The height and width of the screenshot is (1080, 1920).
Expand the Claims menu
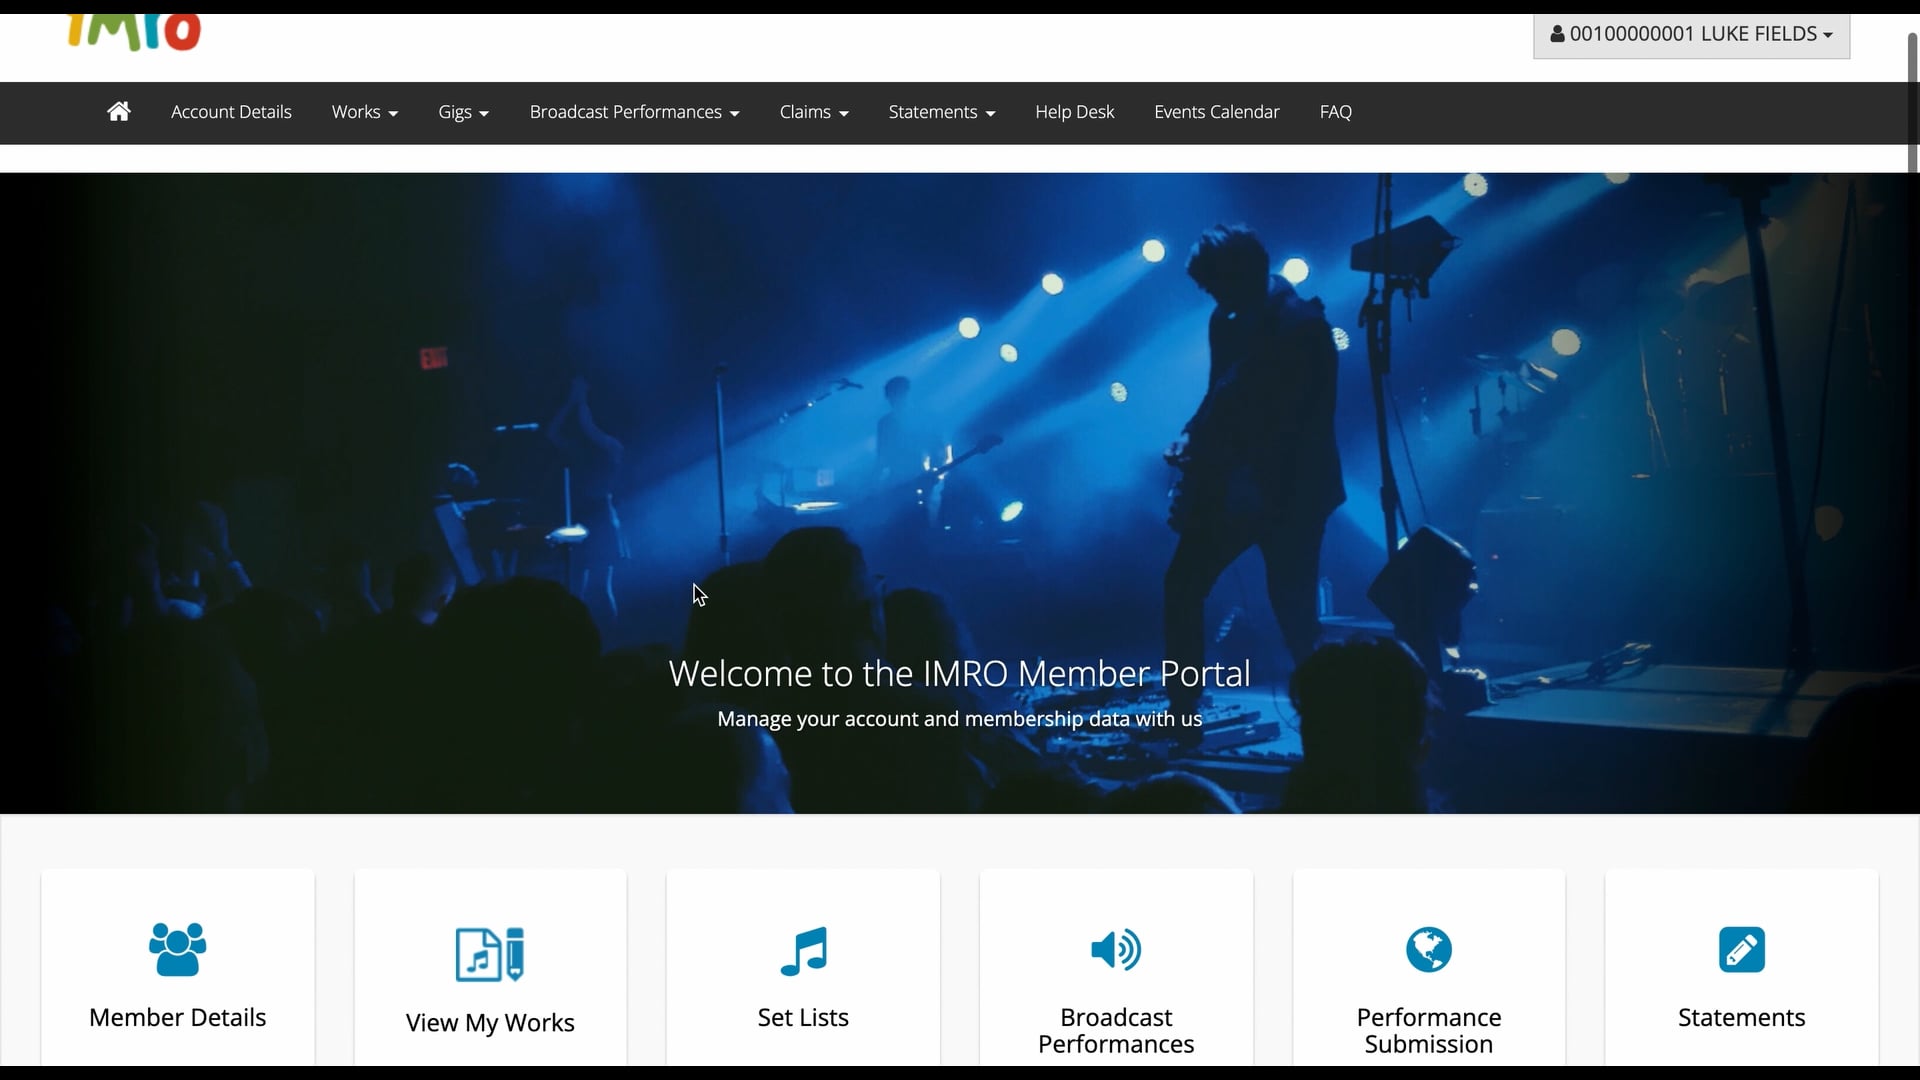click(x=814, y=112)
